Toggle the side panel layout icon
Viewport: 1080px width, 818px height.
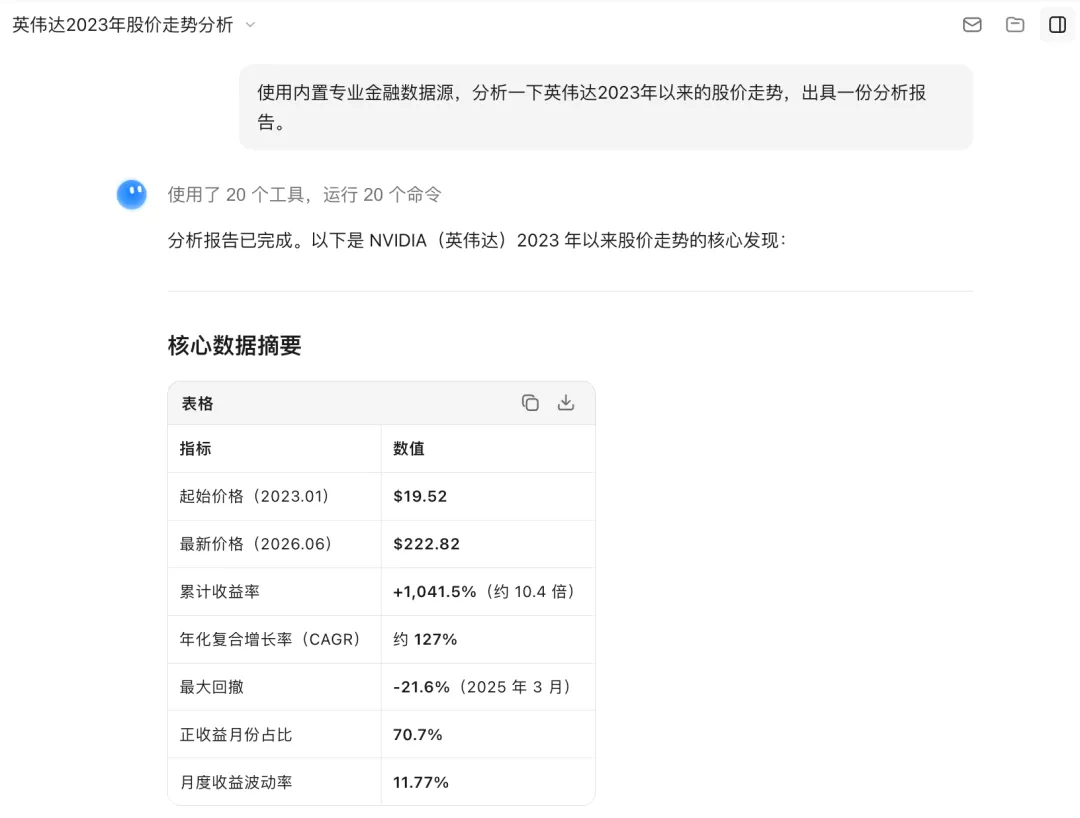click(x=1057, y=25)
